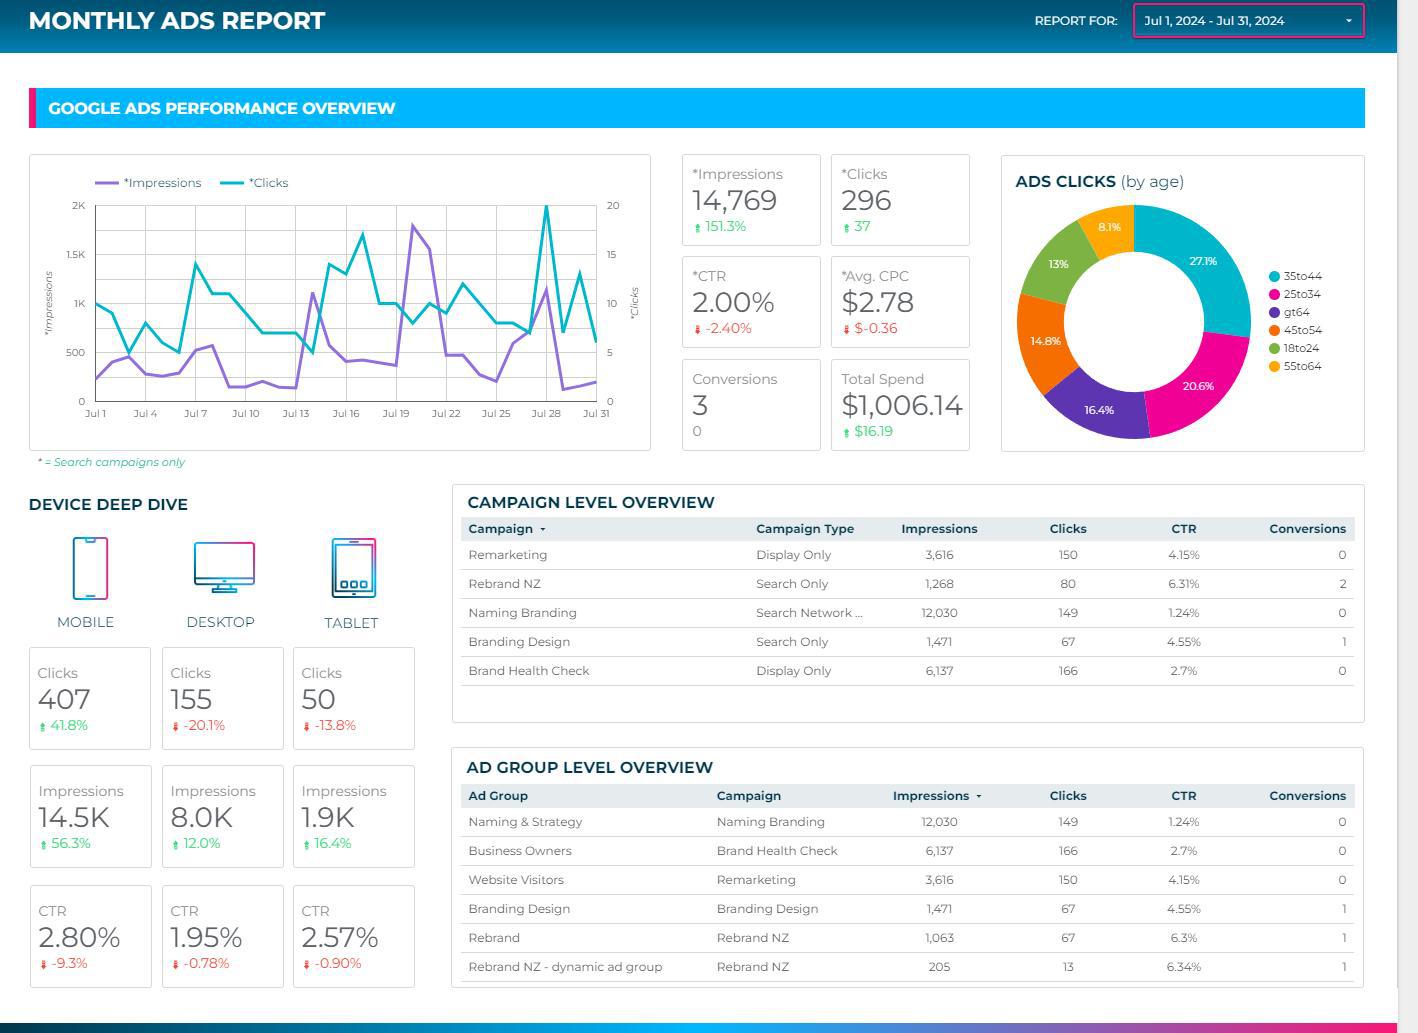Toggle the Clicks series in chart legend
The width and height of the screenshot is (1418, 1033).
255,183
